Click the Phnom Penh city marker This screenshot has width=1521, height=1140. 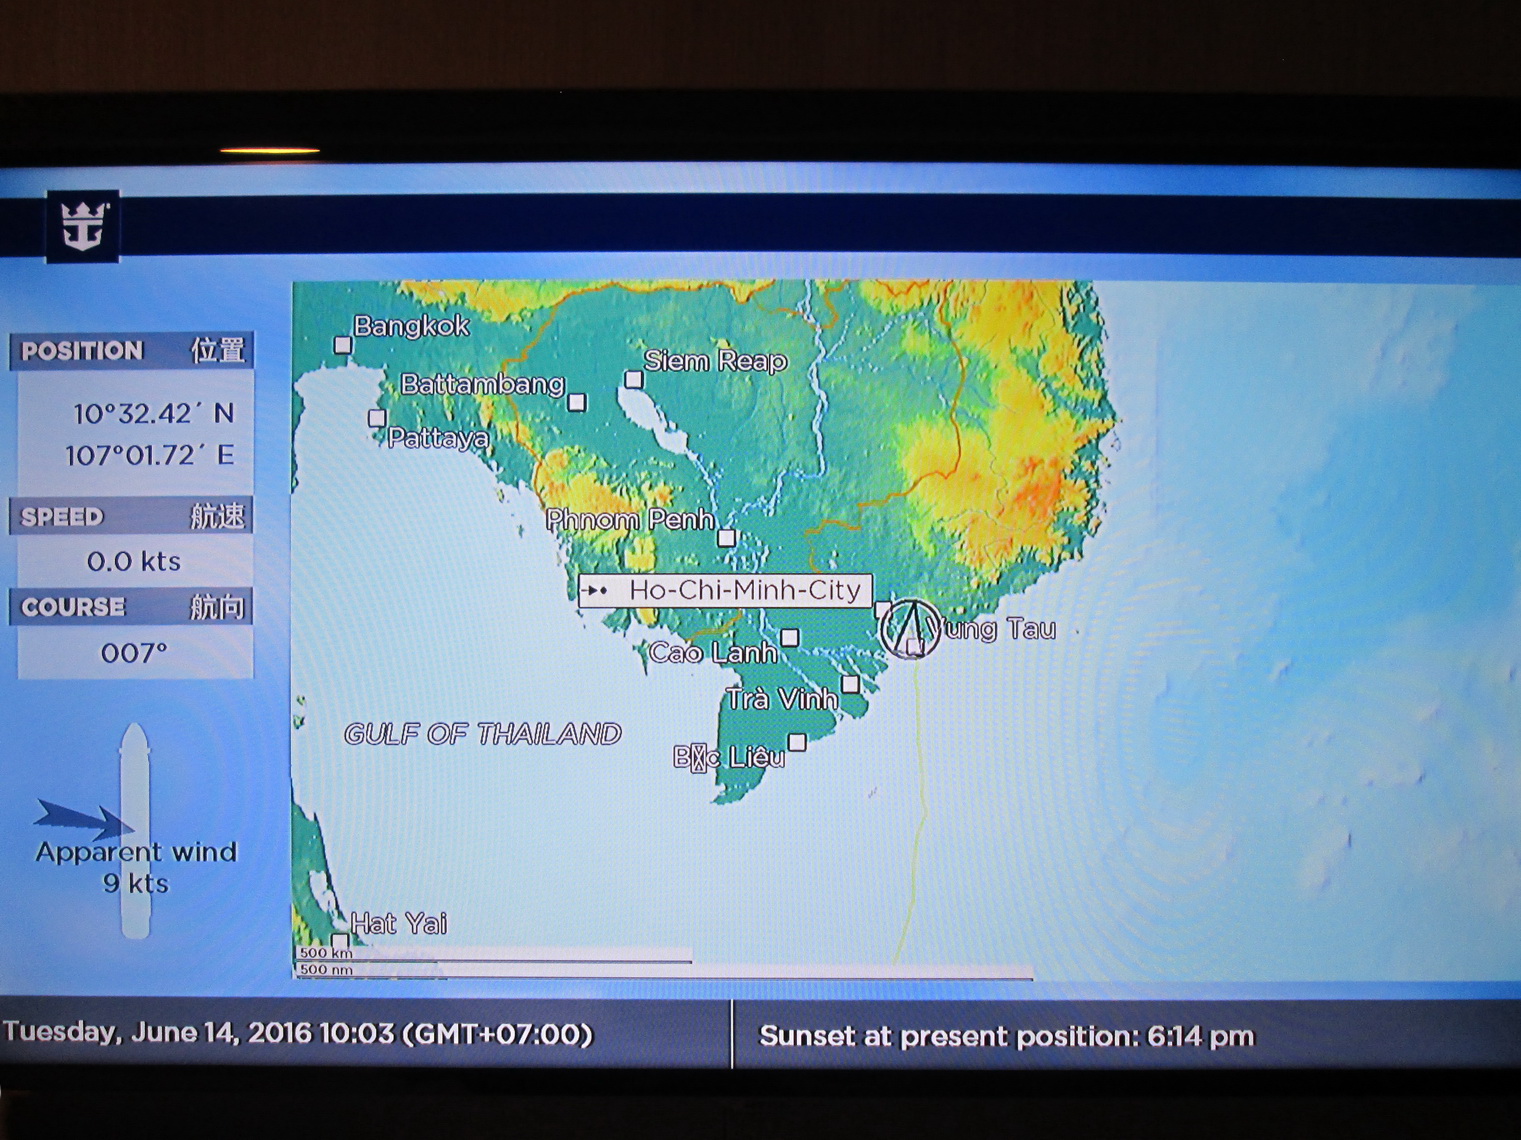(727, 538)
